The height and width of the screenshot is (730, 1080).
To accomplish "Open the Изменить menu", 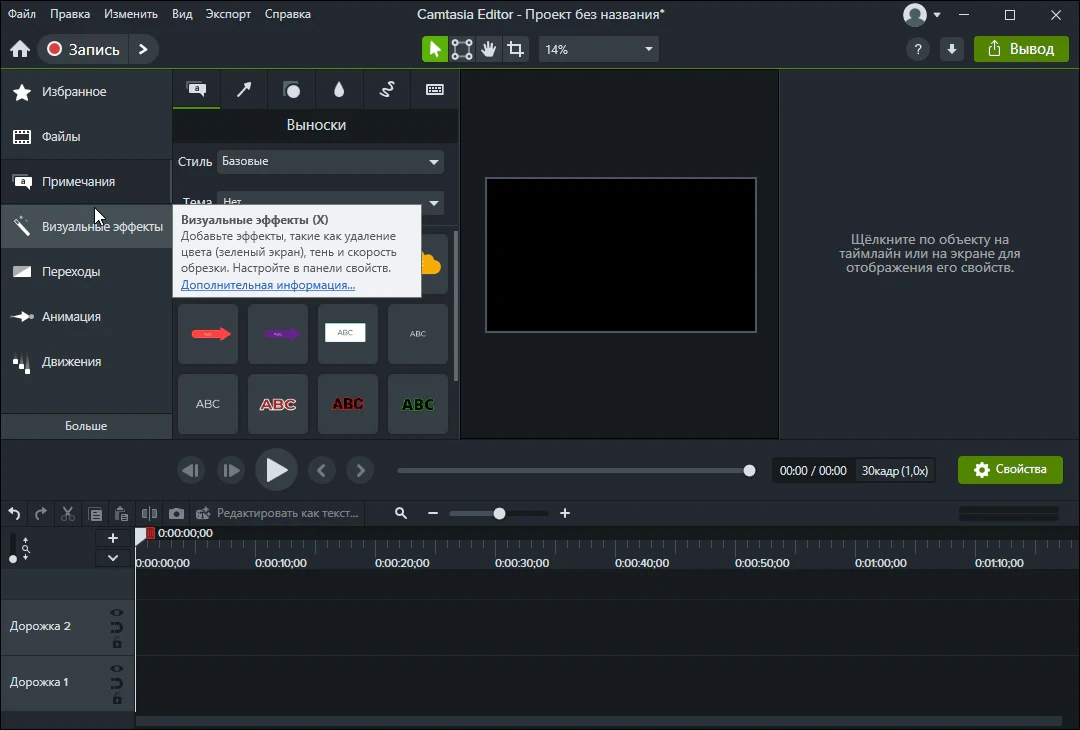I will (131, 14).
